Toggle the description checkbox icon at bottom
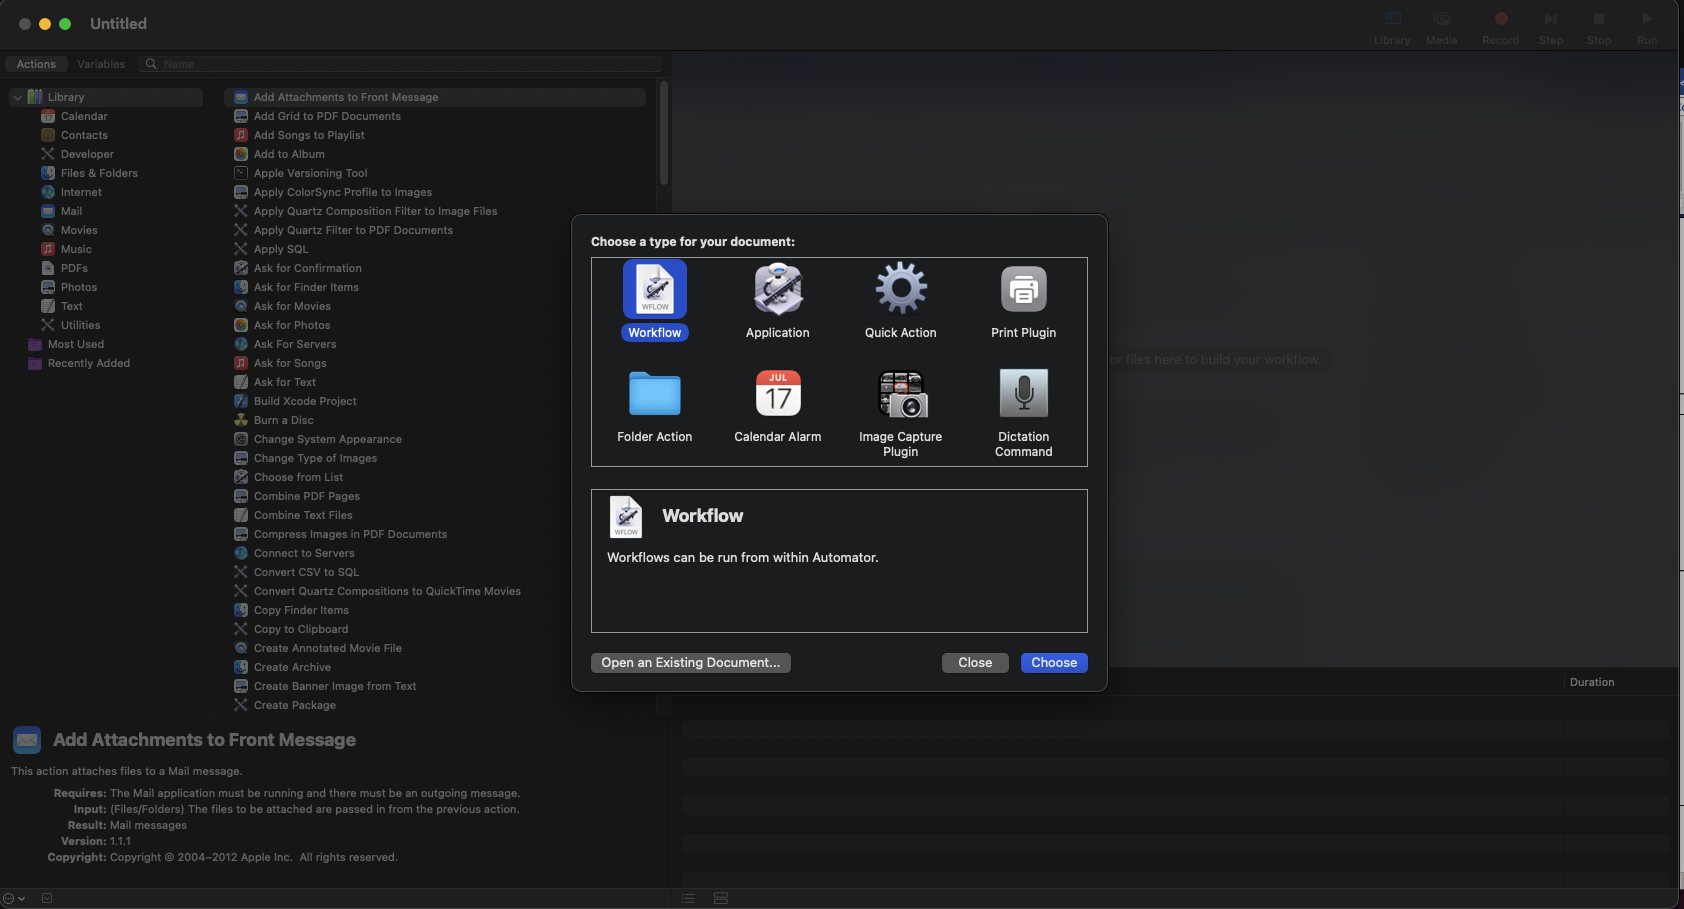The image size is (1684, 909). [x=47, y=898]
